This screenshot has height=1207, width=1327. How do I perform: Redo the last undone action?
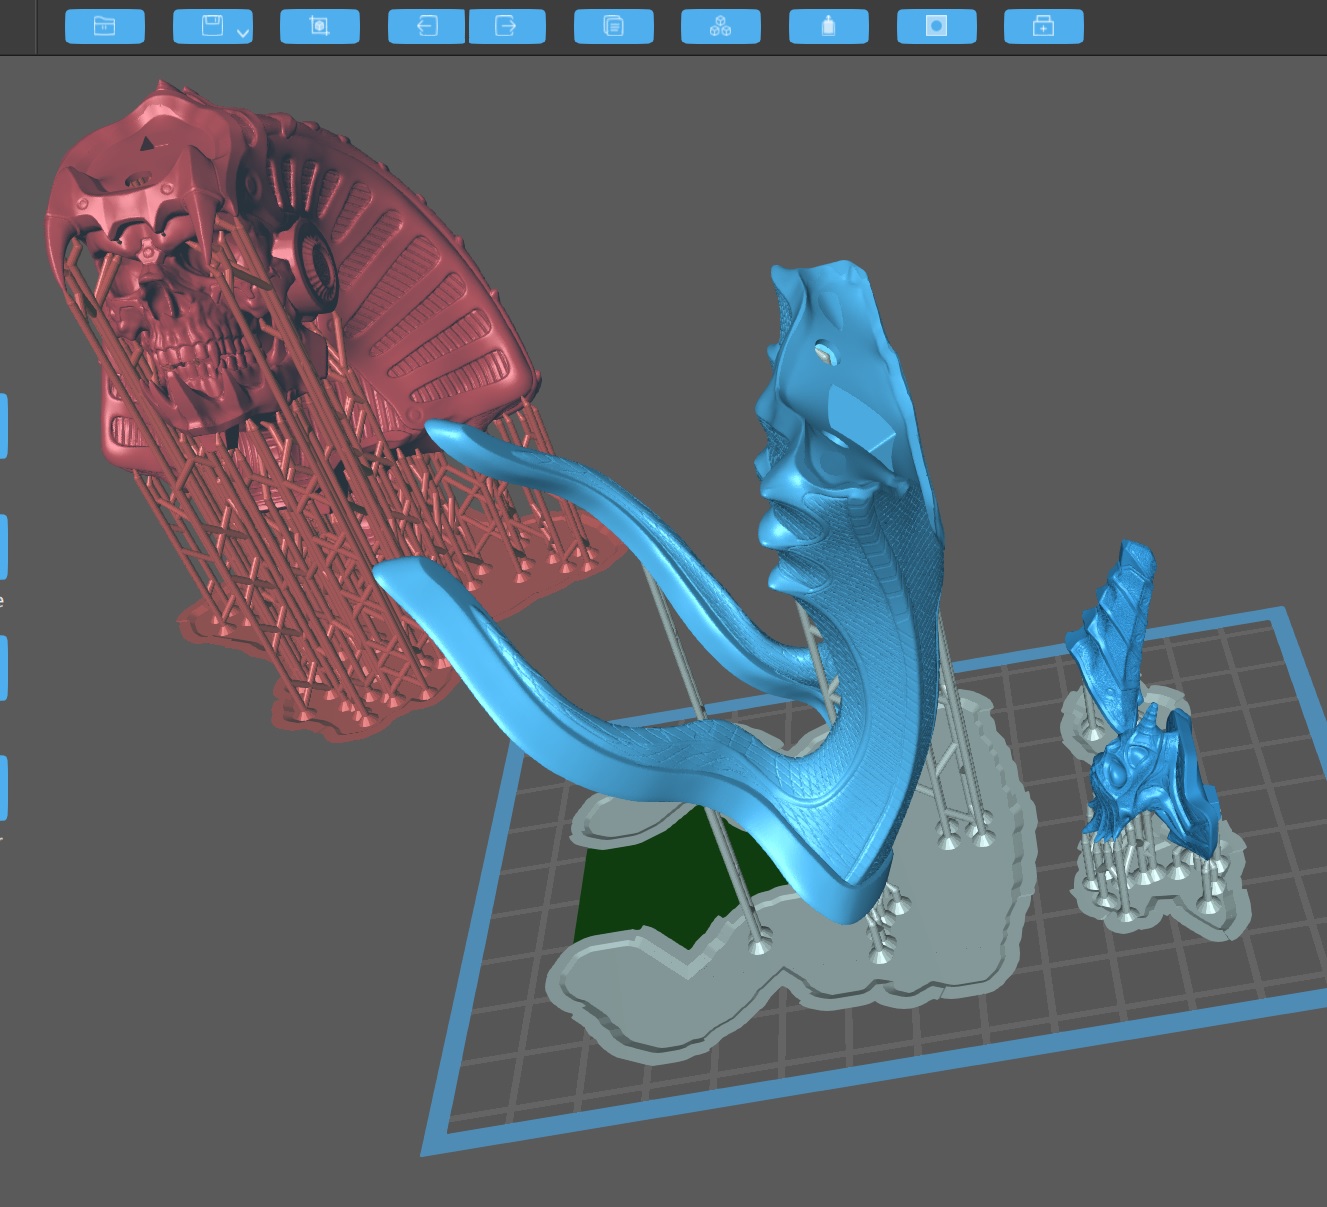(x=506, y=27)
